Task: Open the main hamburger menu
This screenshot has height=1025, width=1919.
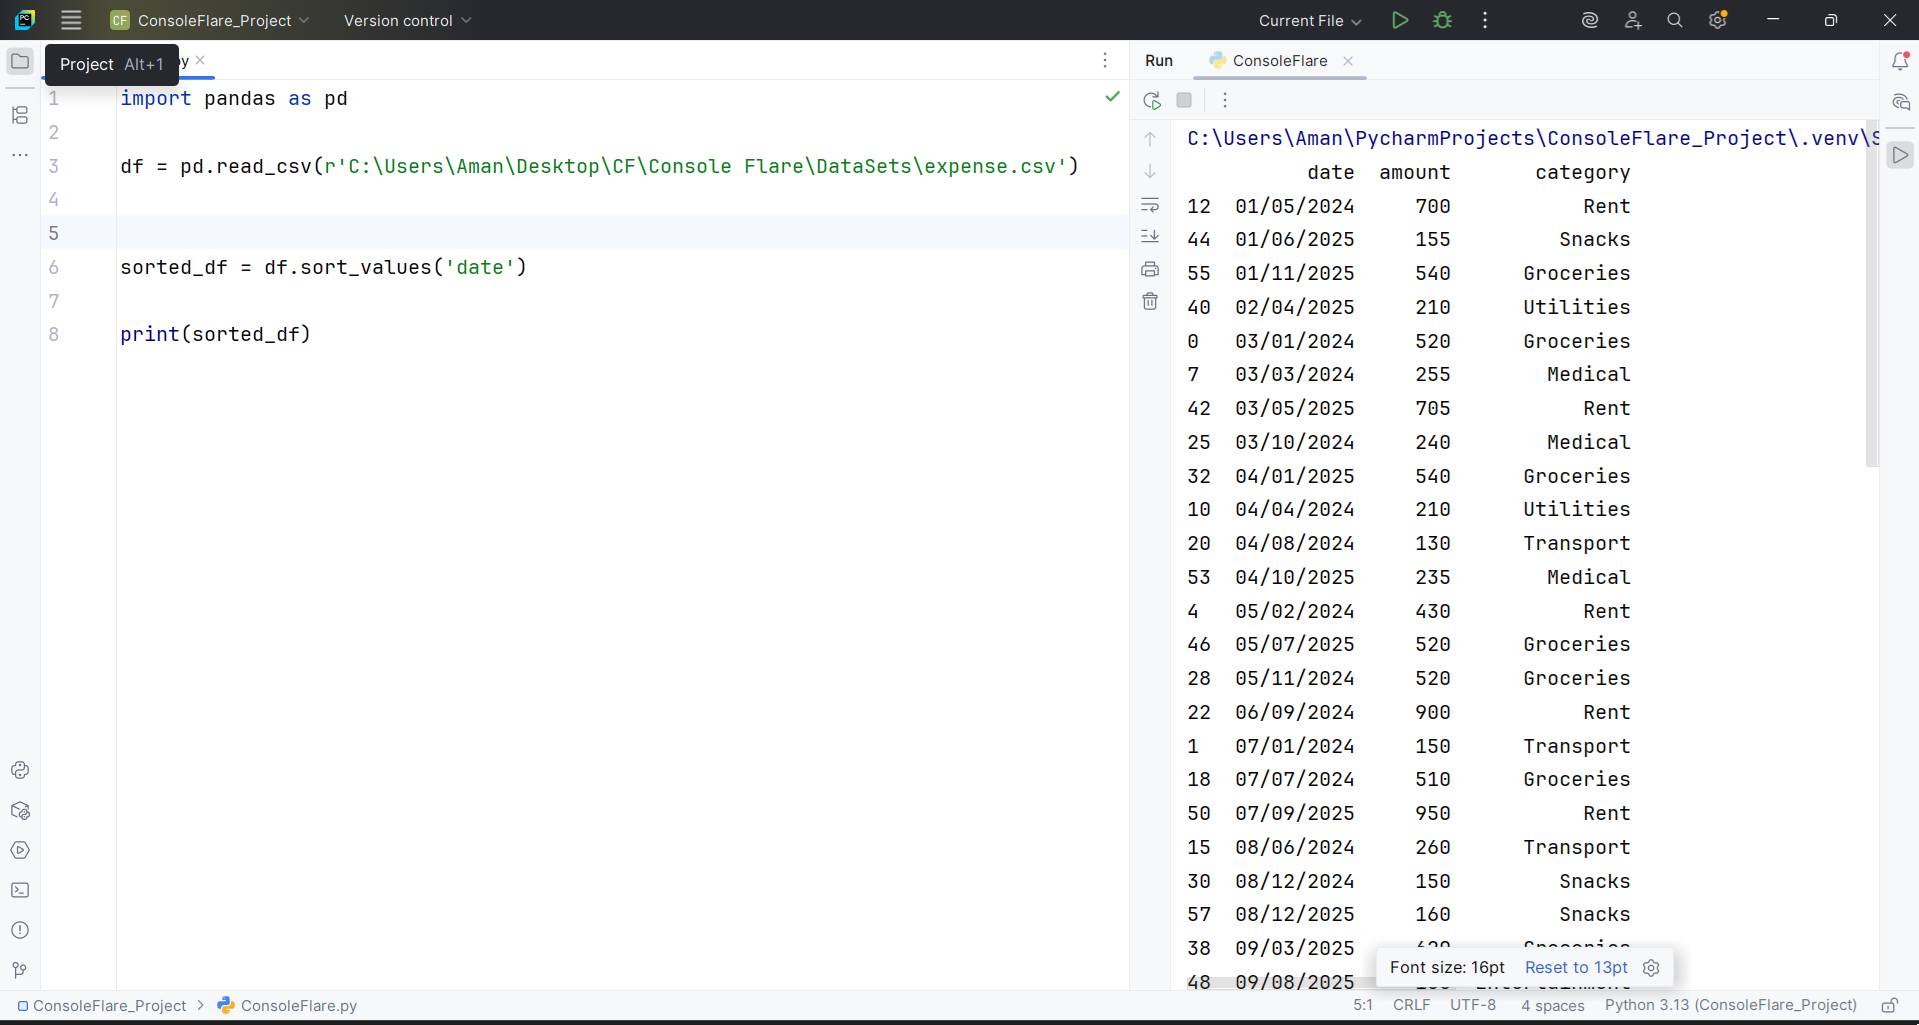Action: pyautogui.click(x=70, y=20)
